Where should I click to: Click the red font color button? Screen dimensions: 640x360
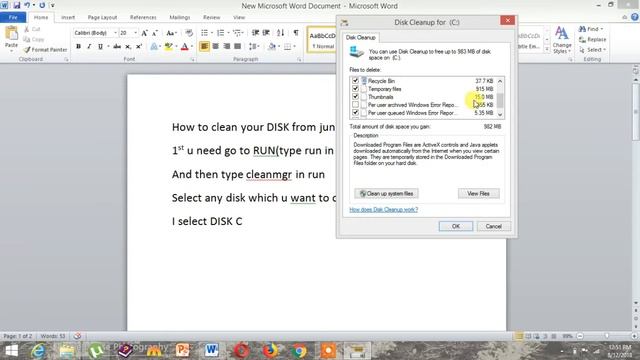184,47
